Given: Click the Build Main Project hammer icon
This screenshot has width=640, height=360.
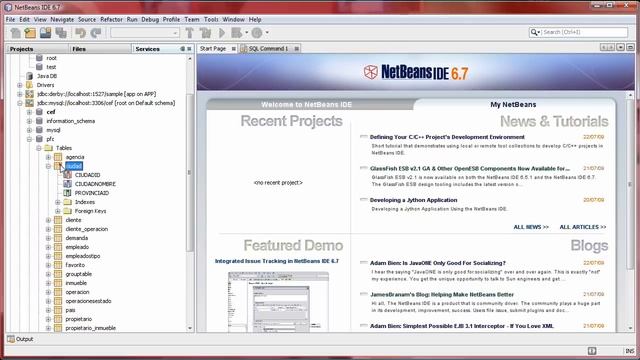Looking at the screenshot, I should point(189,33).
